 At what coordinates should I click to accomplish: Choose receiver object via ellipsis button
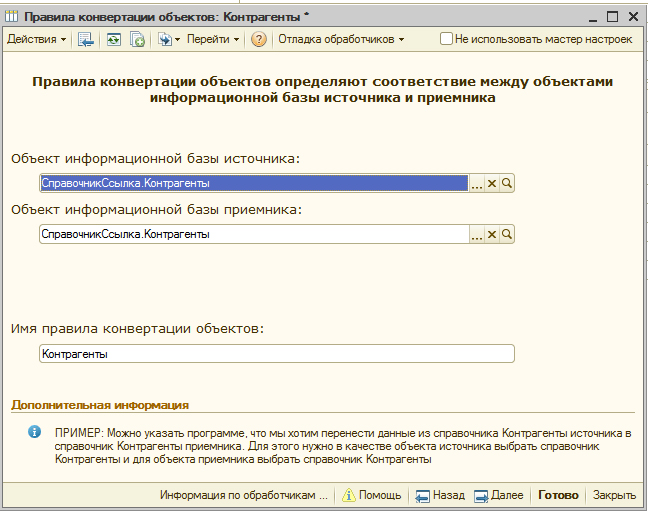pyautogui.click(x=477, y=234)
